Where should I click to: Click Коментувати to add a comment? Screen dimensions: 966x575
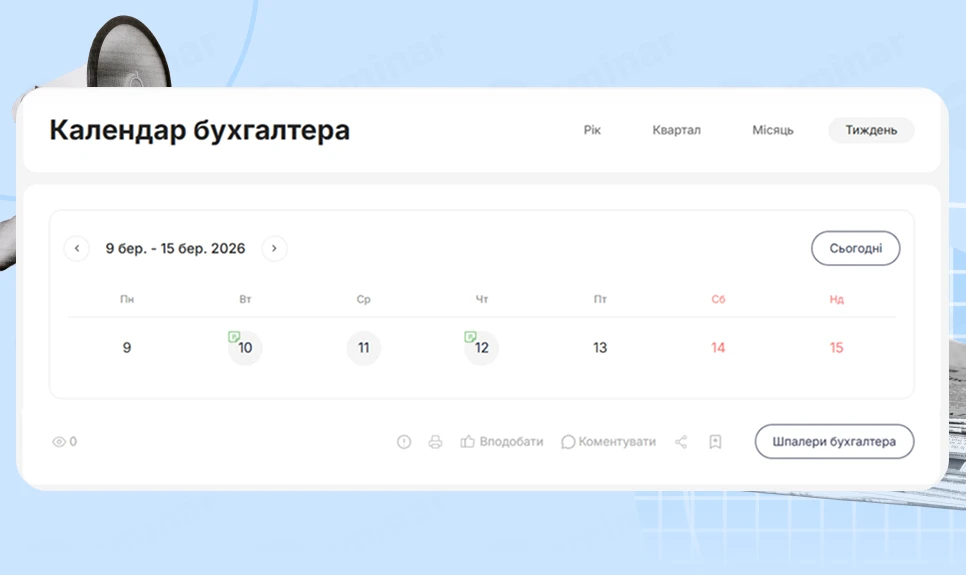tap(609, 442)
